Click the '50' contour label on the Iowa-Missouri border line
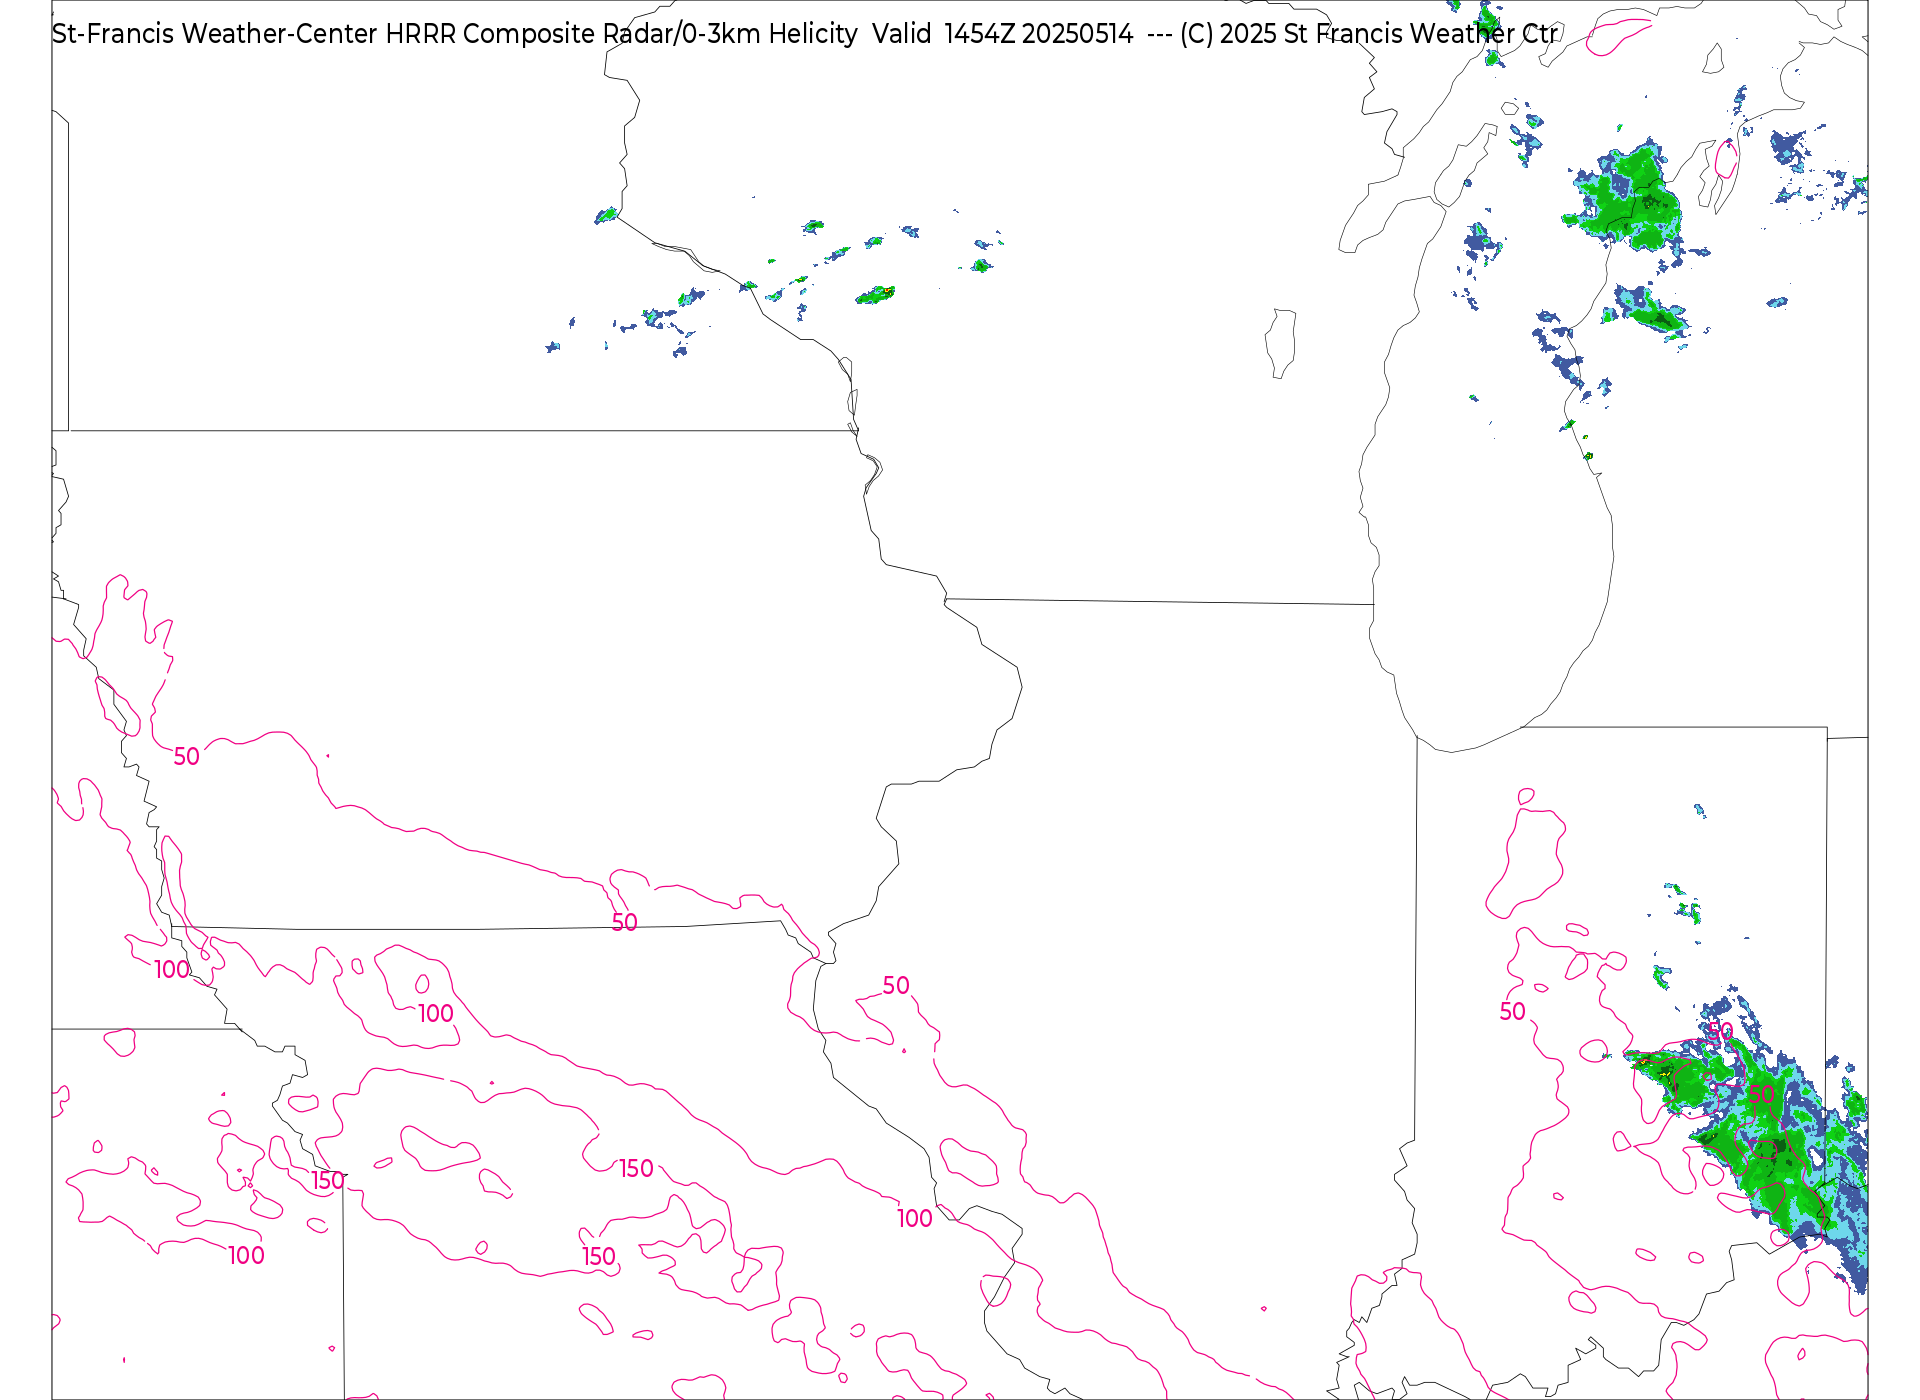1920x1400 pixels. pos(625,923)
